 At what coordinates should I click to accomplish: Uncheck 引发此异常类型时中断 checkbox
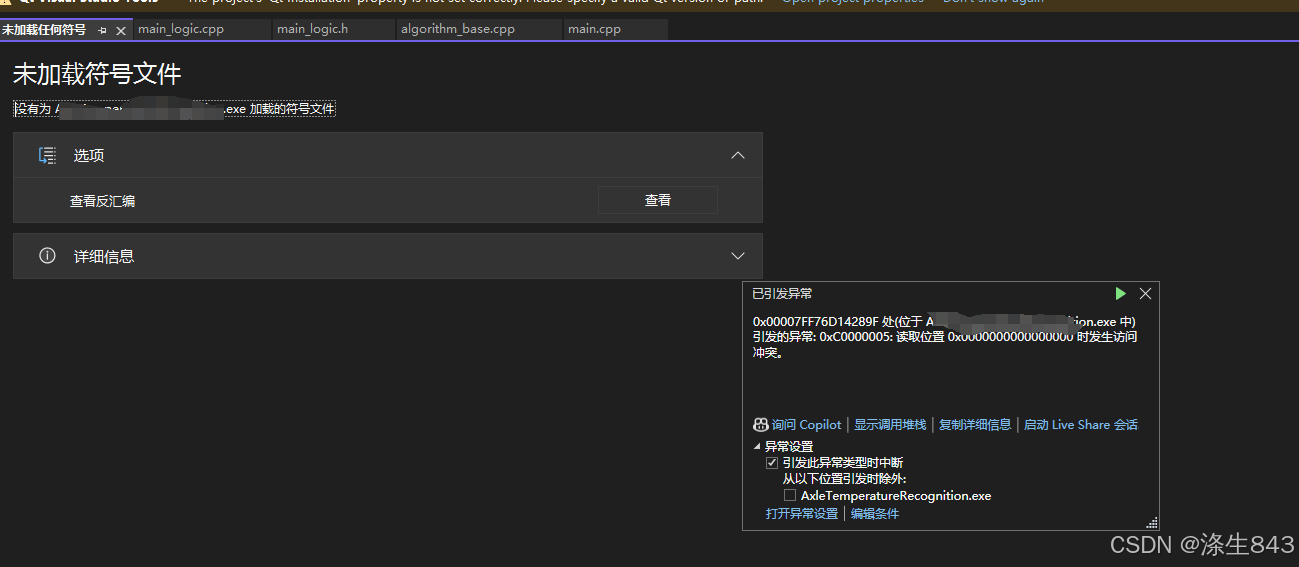[x=772, y=463]
